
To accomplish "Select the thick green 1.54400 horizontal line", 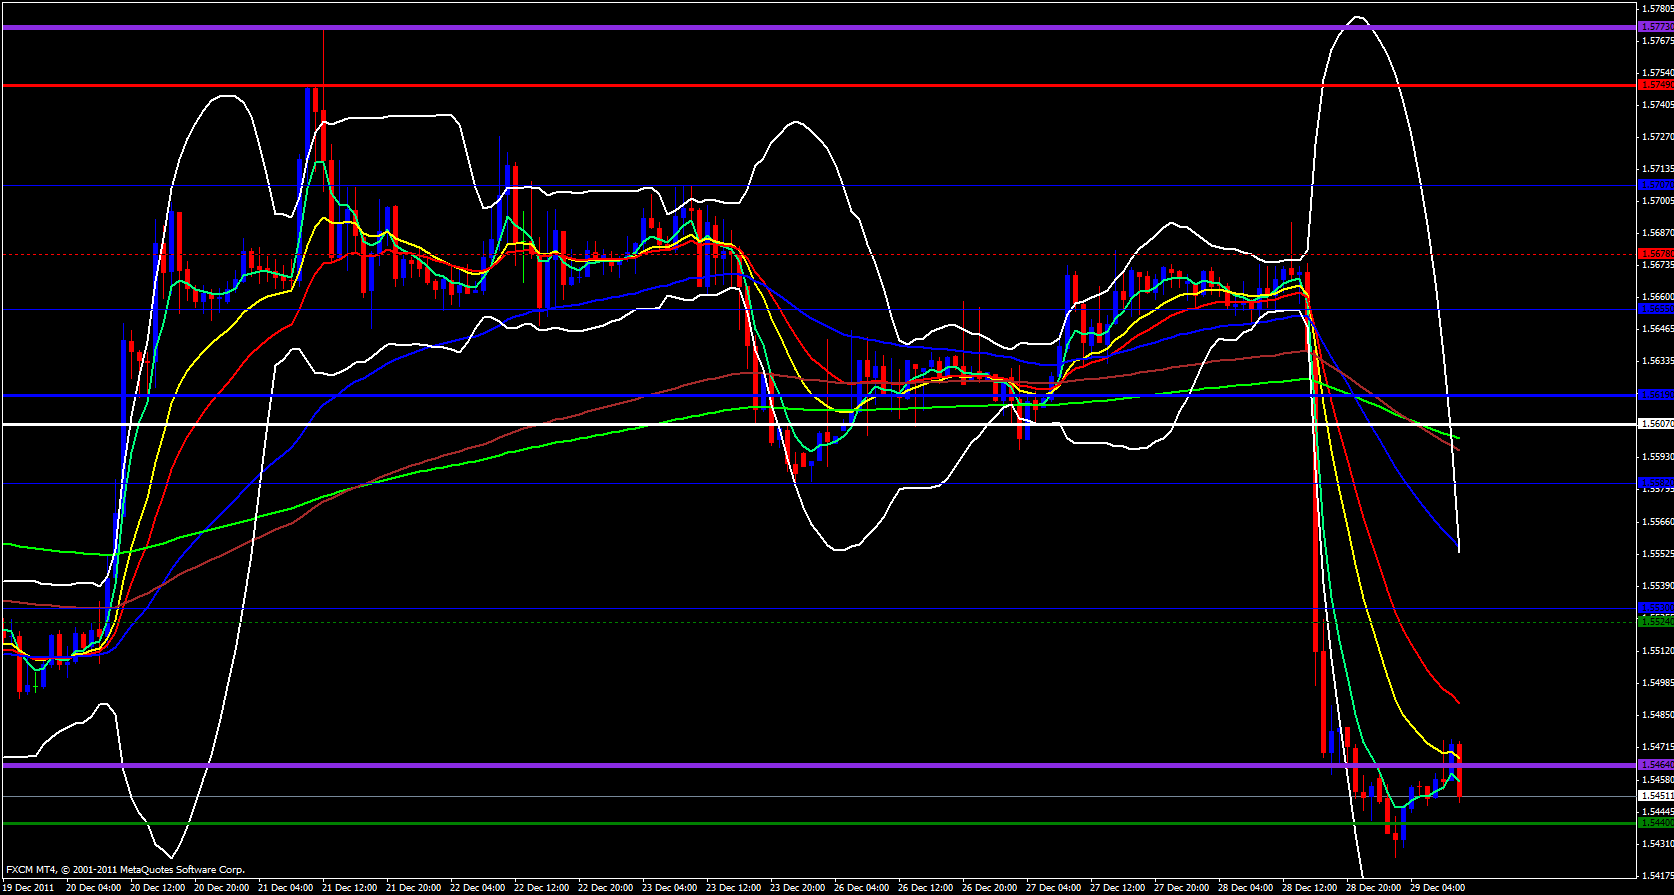I will click(x=700, y=824).
